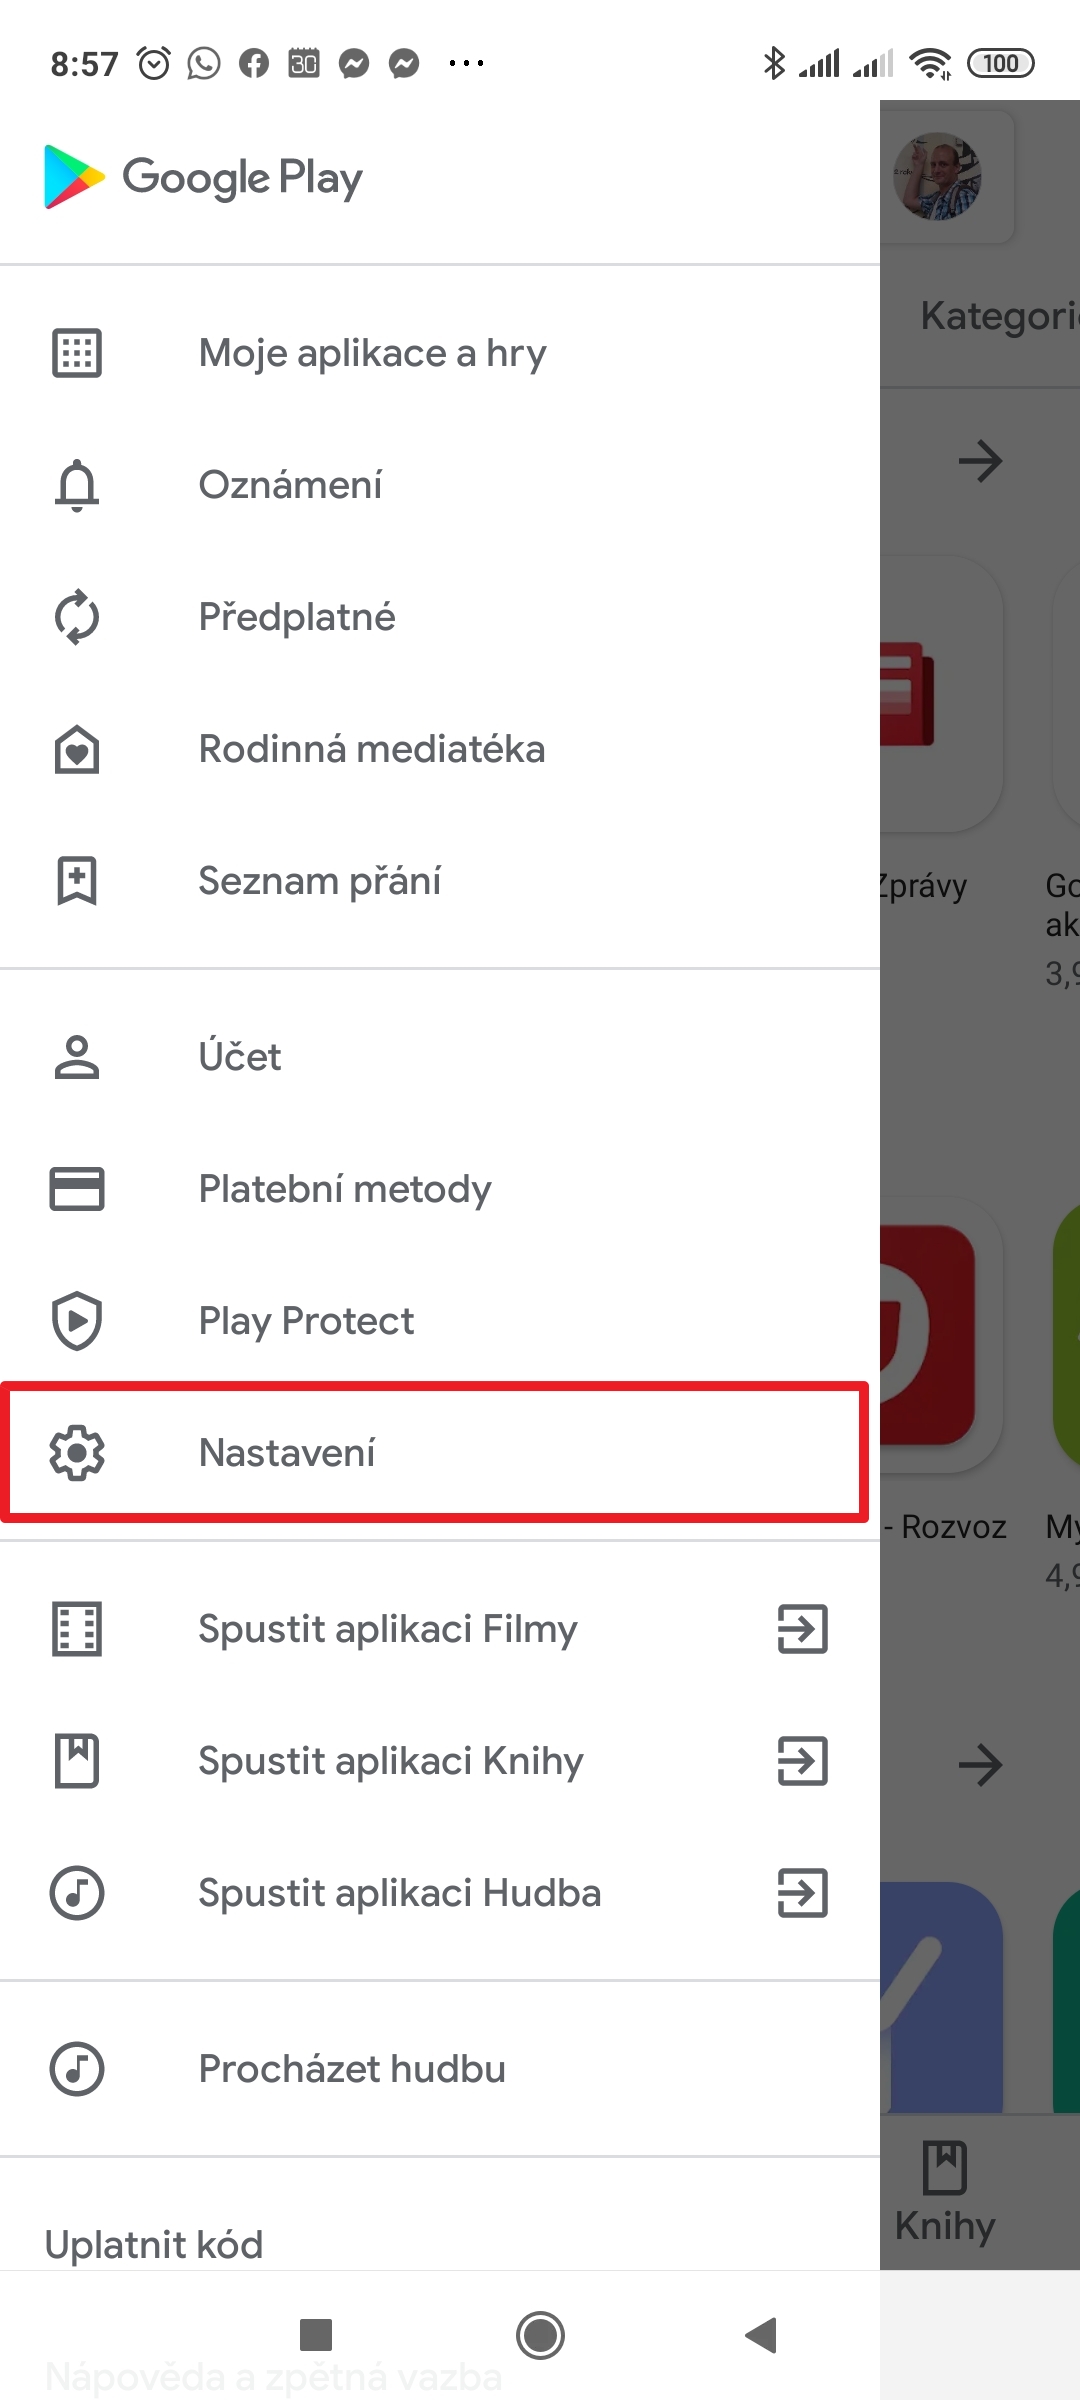Tap the Moje aplikace a hry grid icon
The width and height of the screenshot is (1080, 2400).
coord(77,353)
